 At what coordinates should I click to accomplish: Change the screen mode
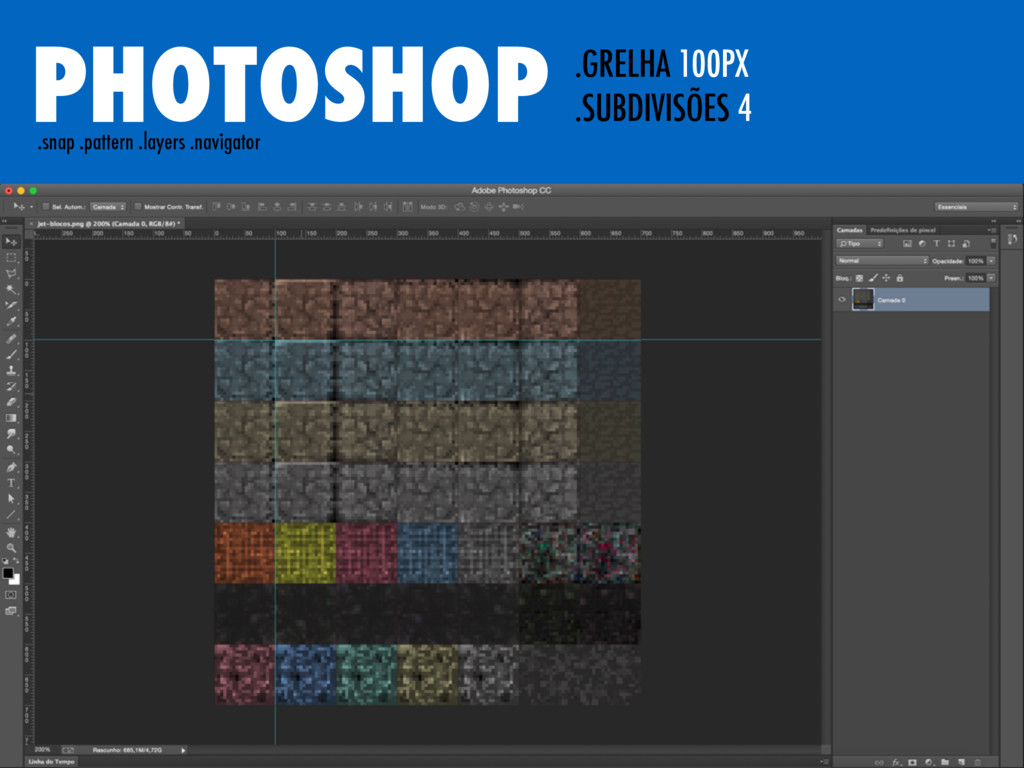pos(11,611)
